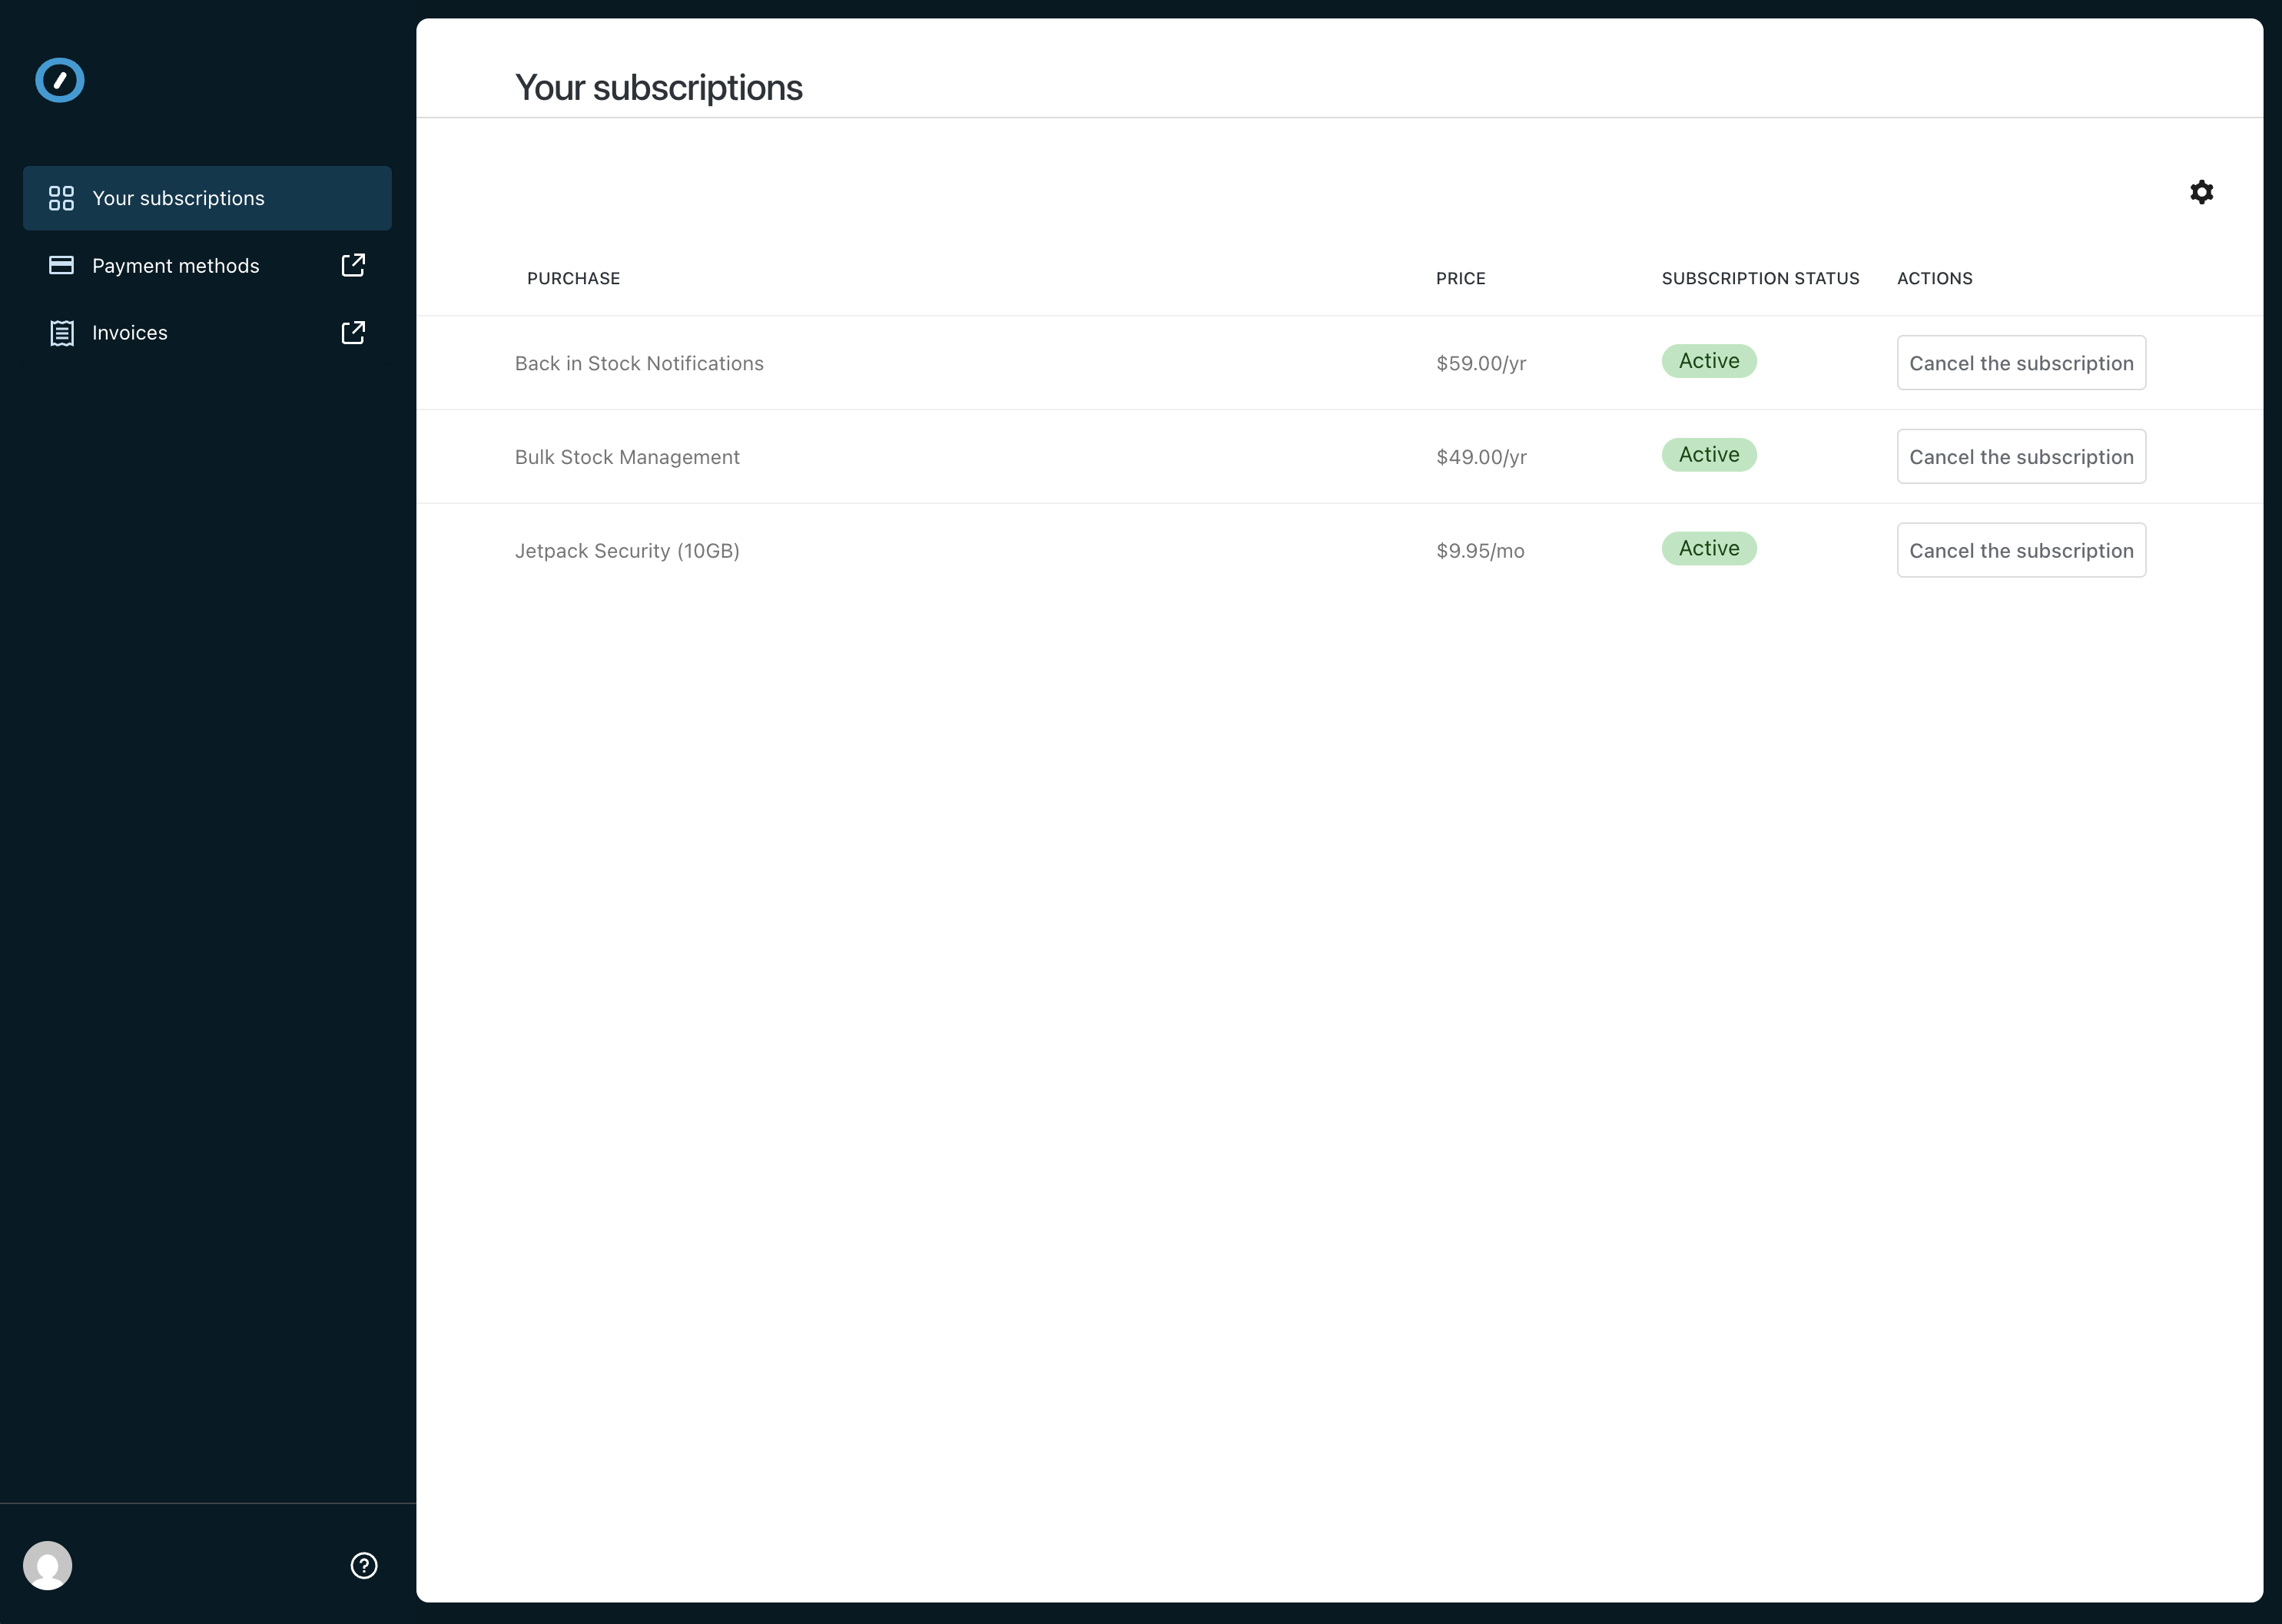The image size is (2282, 1624).
Task: Open Invoices menu item
Action: point(130,333)
